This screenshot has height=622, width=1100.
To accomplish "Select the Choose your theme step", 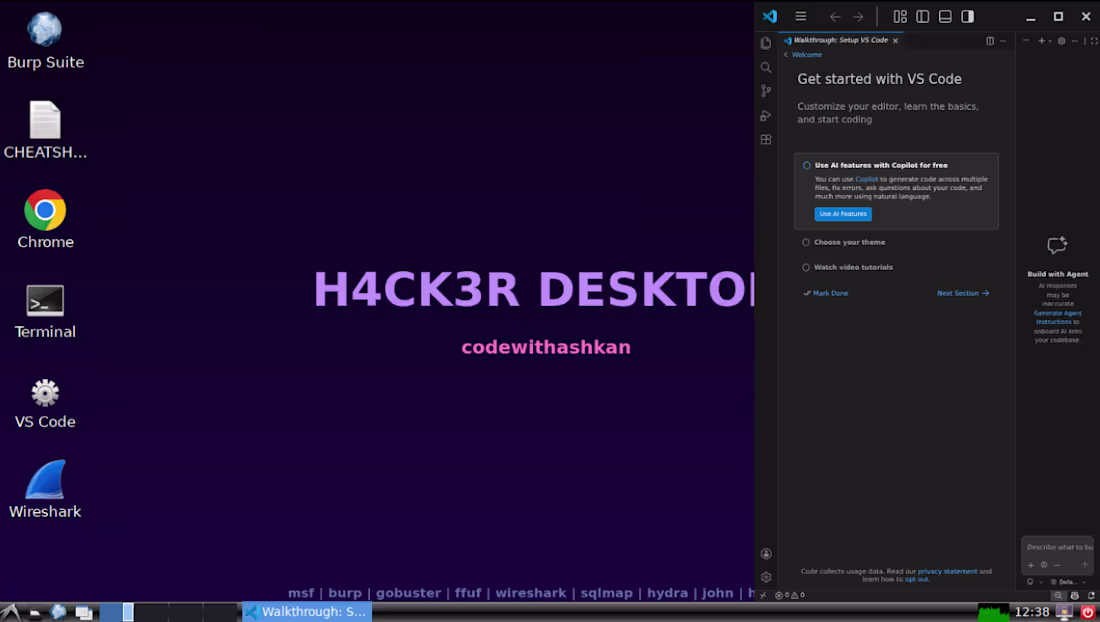I will (x=850, y=243).
